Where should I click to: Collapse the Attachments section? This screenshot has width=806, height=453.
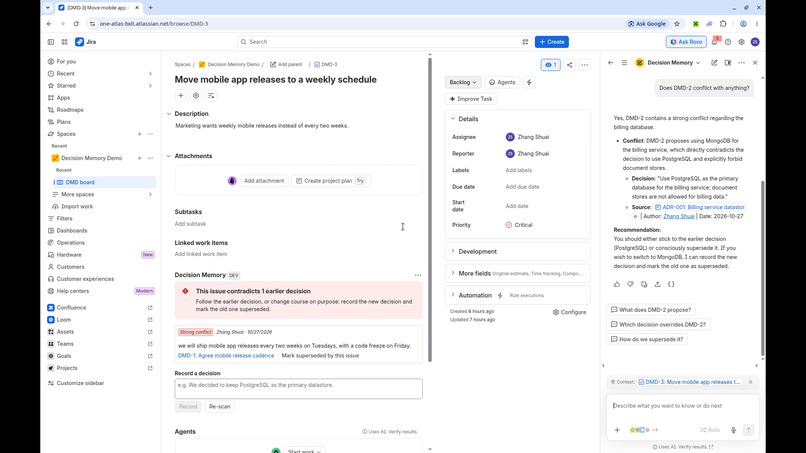[x=169, y=156]
